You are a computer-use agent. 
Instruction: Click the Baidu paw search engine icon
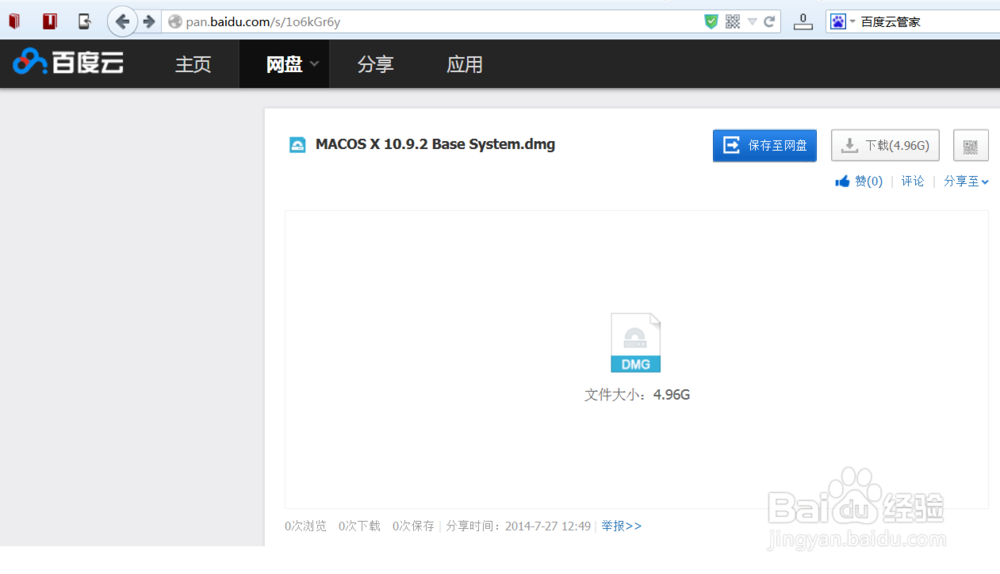(x=837, y=22)
